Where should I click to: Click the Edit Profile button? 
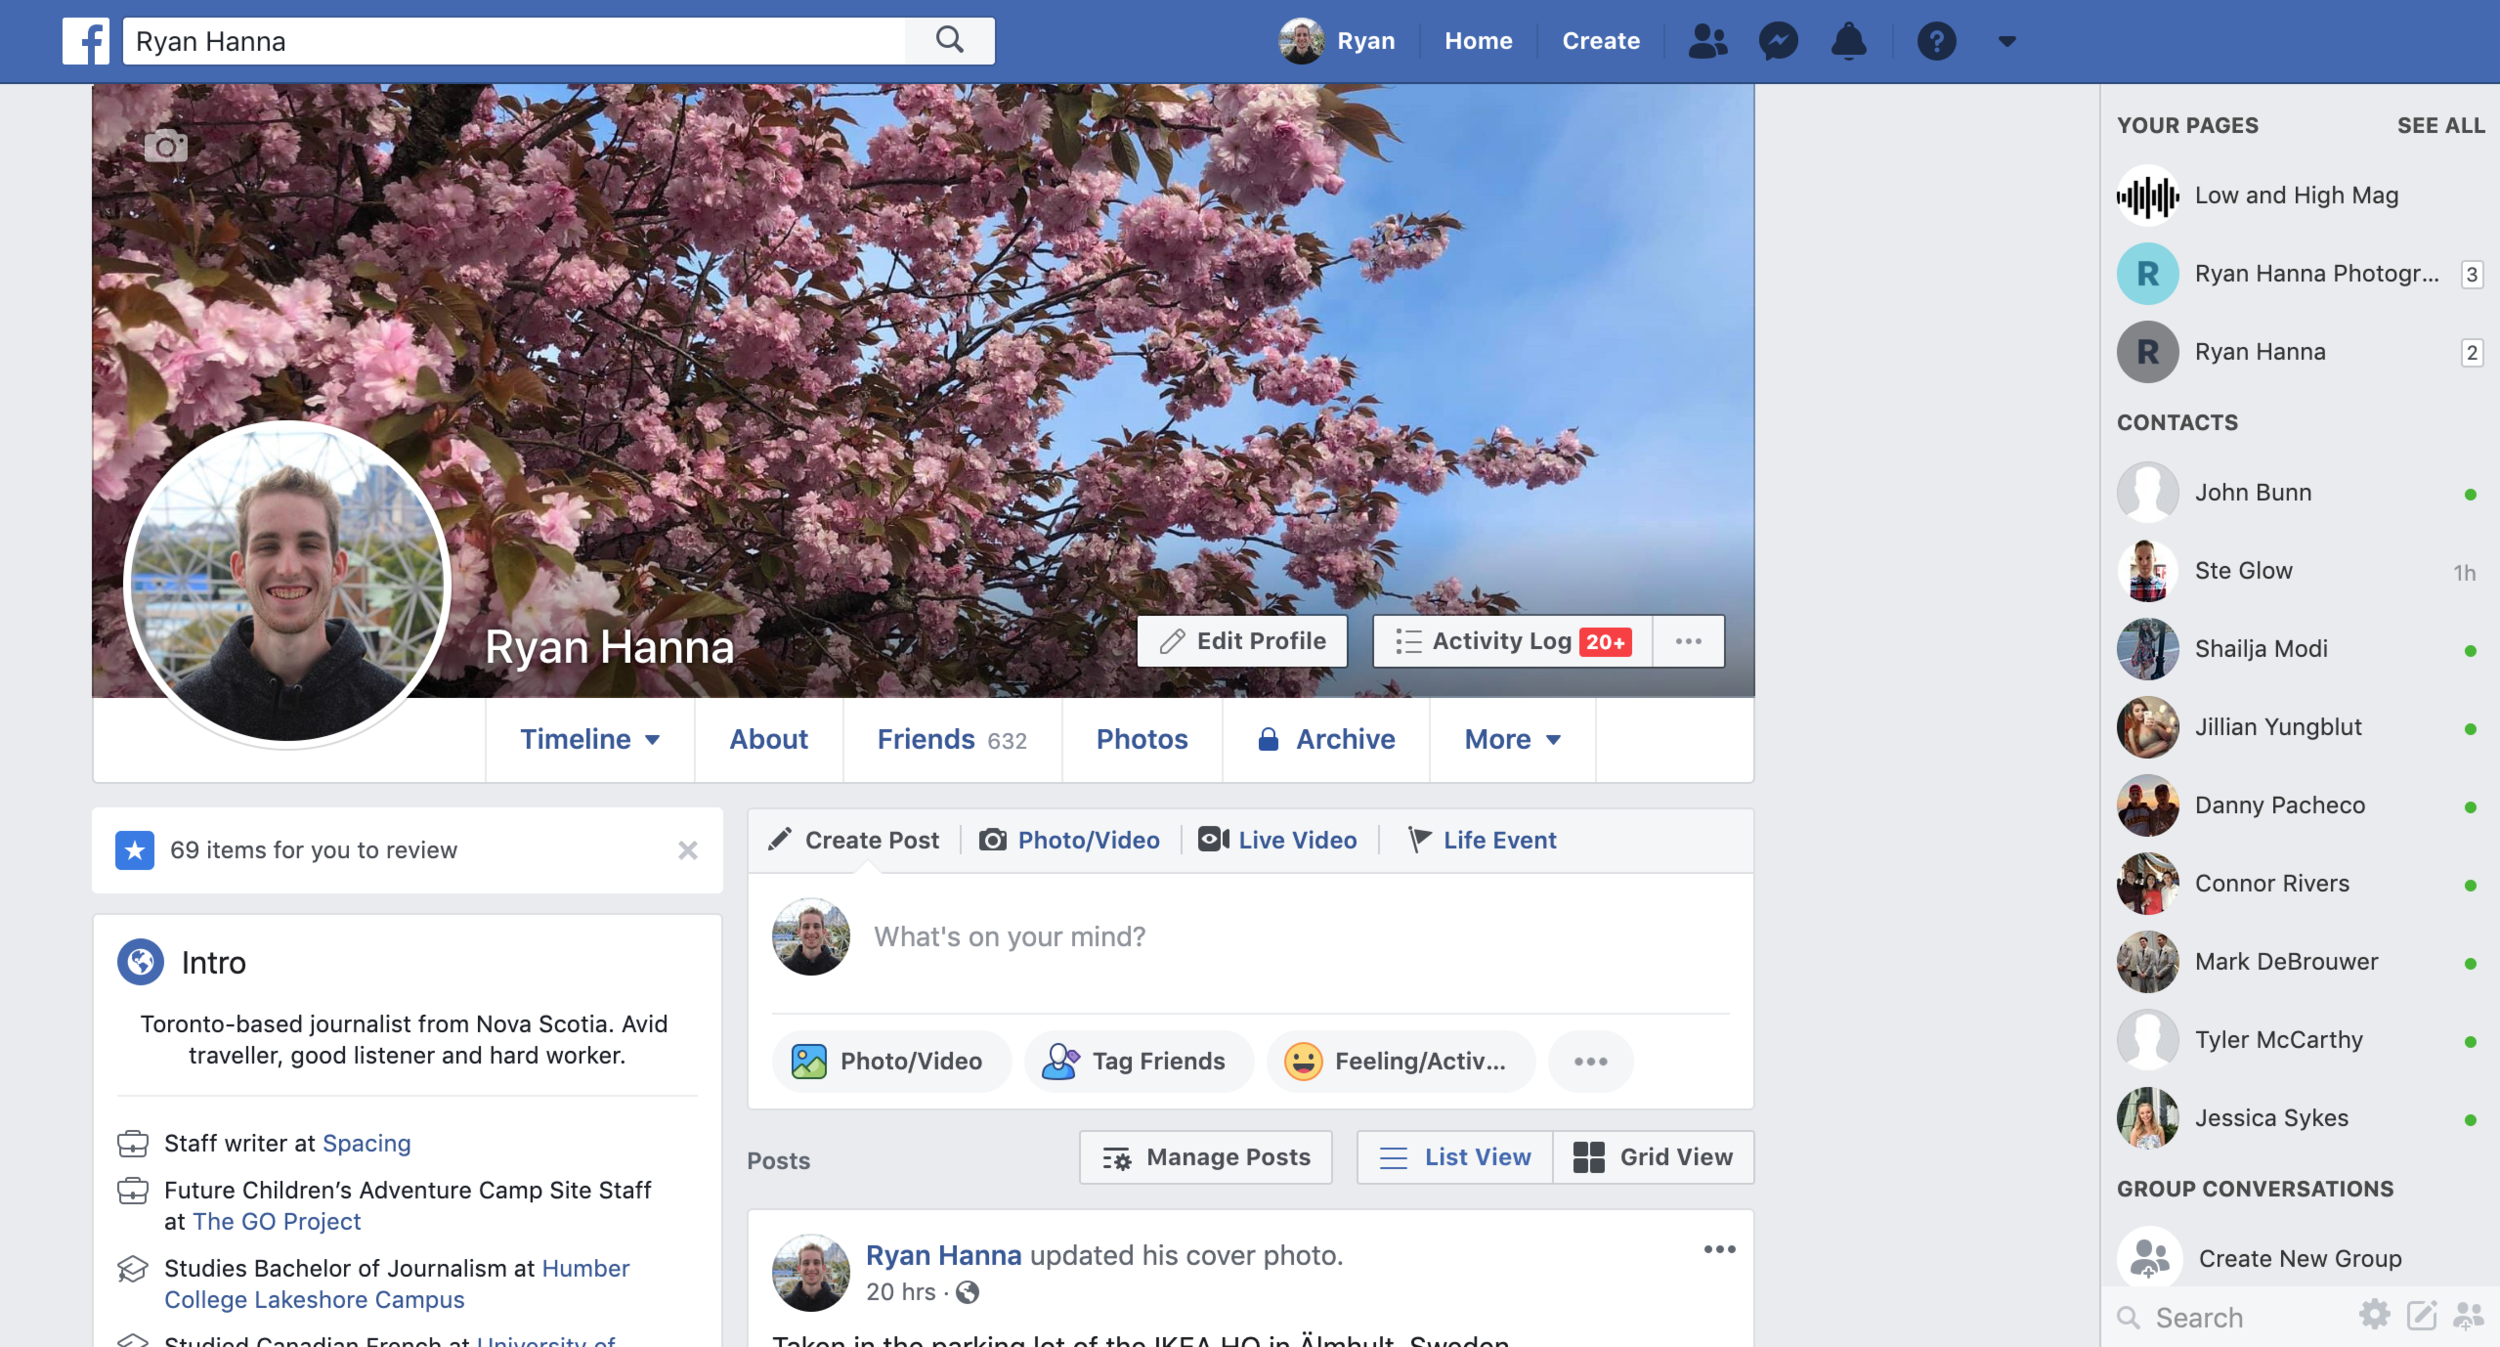(x=1242, y=641)
